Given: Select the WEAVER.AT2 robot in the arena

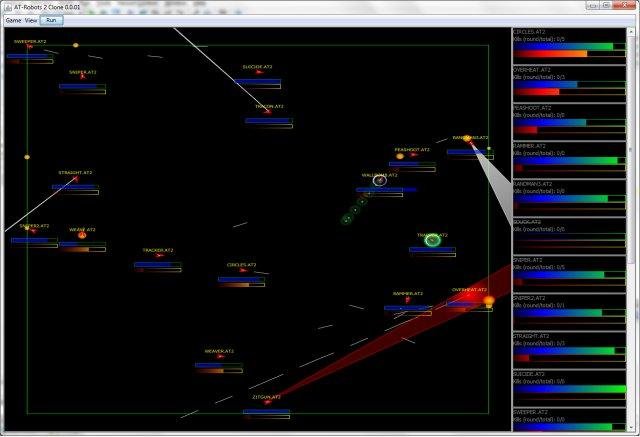Looking at the screenshot, I should (220, 356).
